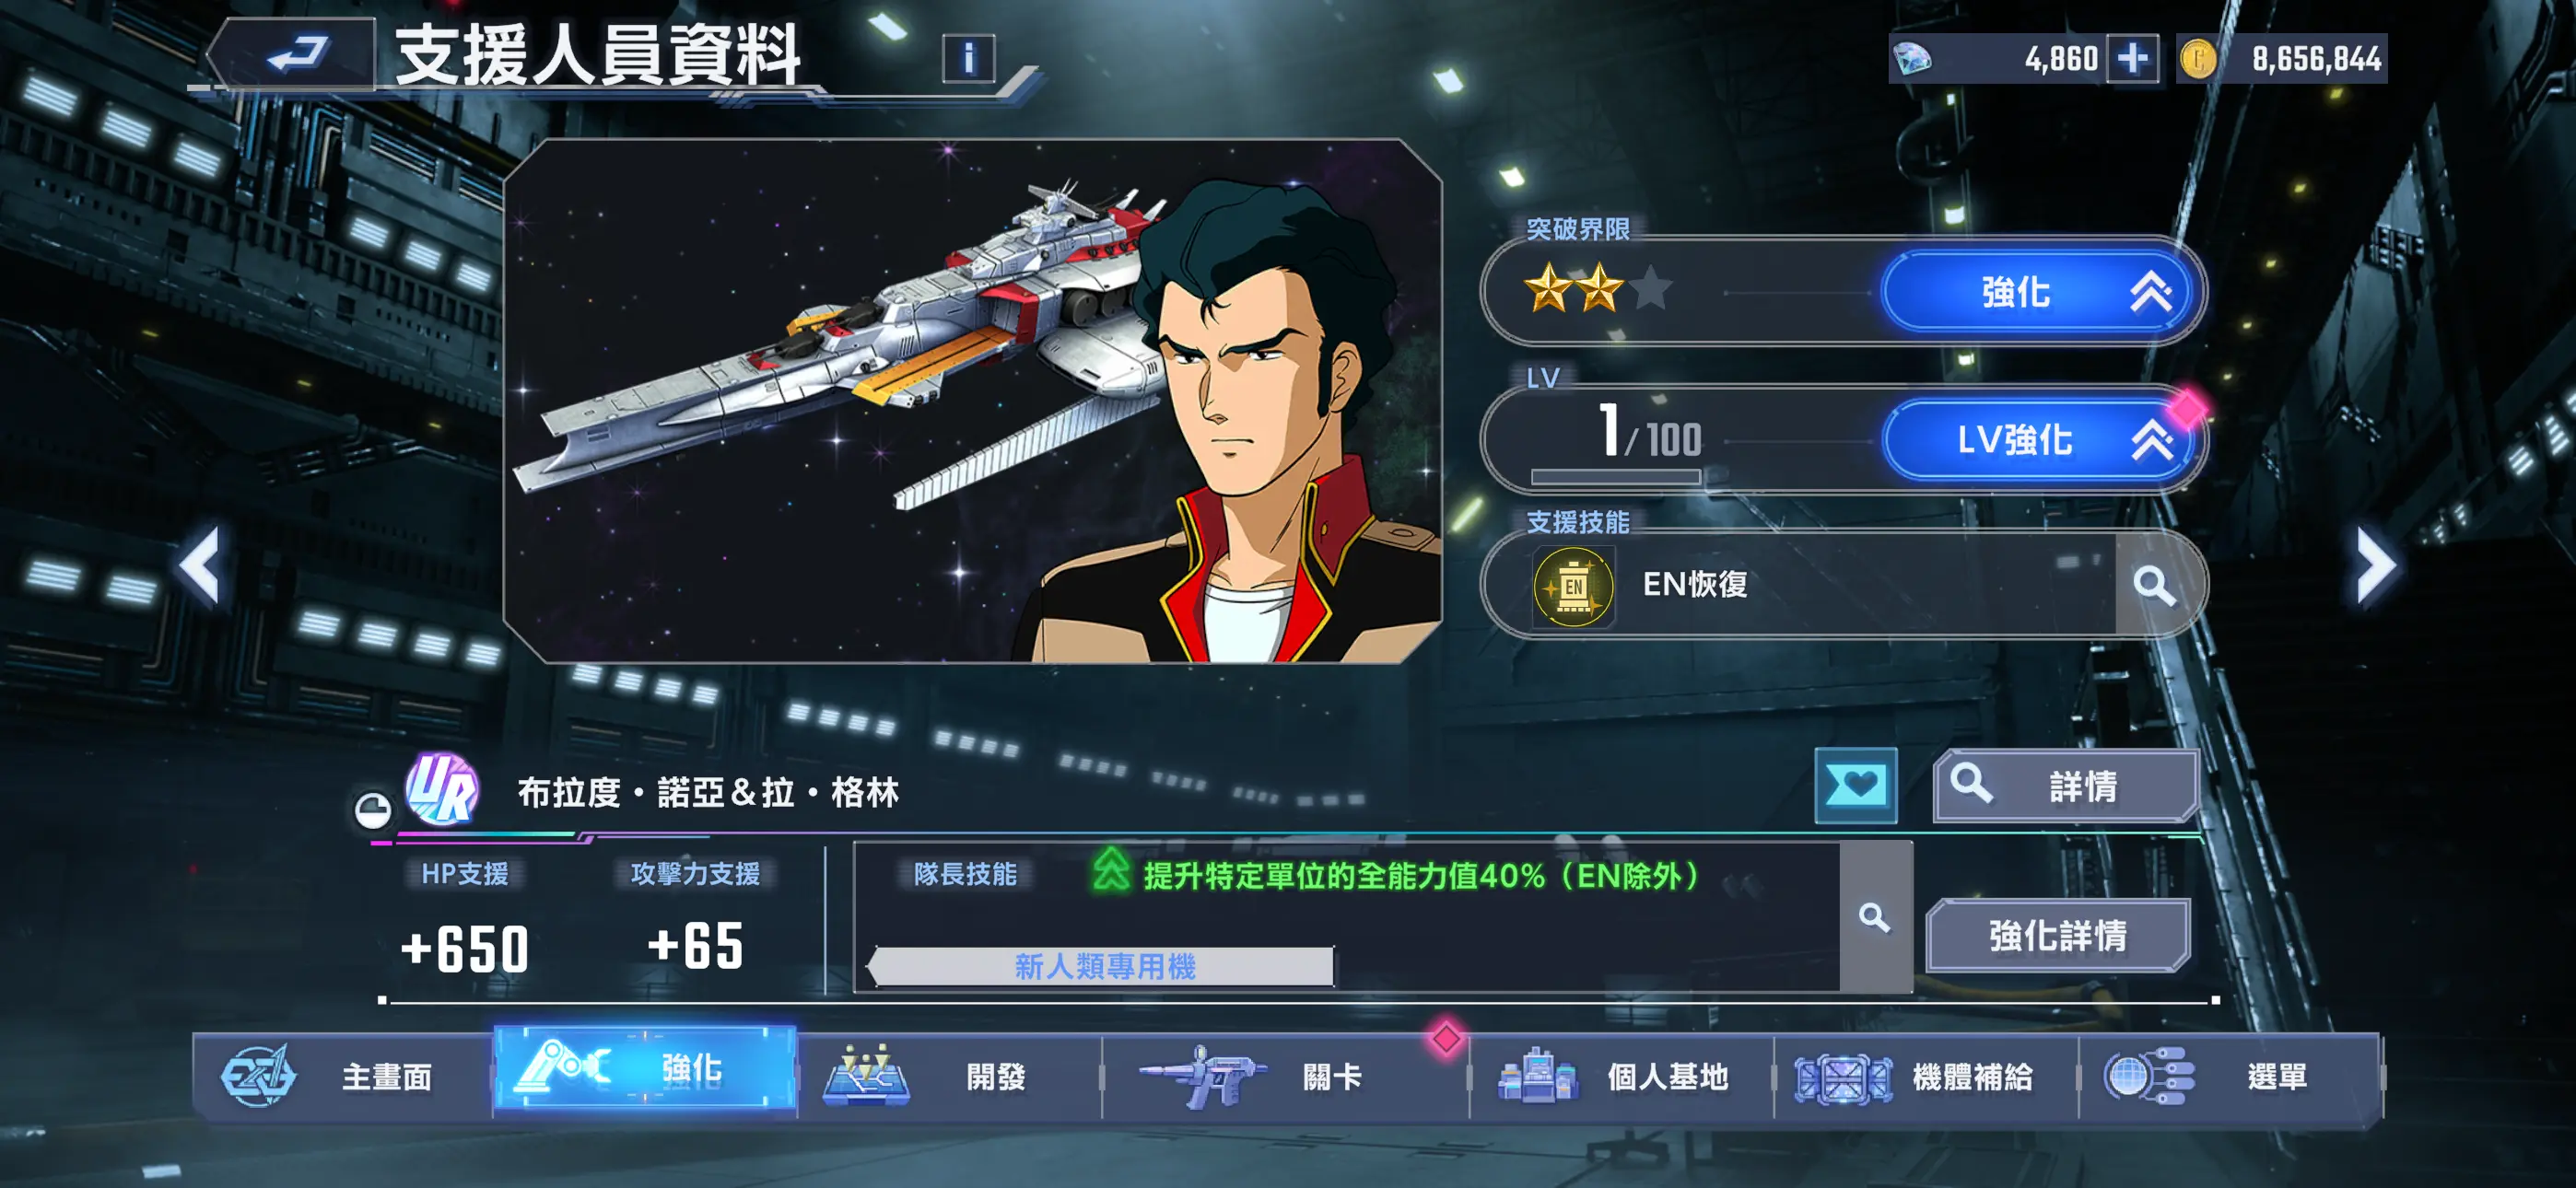2576x1188 pixels.
Task: Toggle the heart favorite button
Action: tap(1855, 785)
